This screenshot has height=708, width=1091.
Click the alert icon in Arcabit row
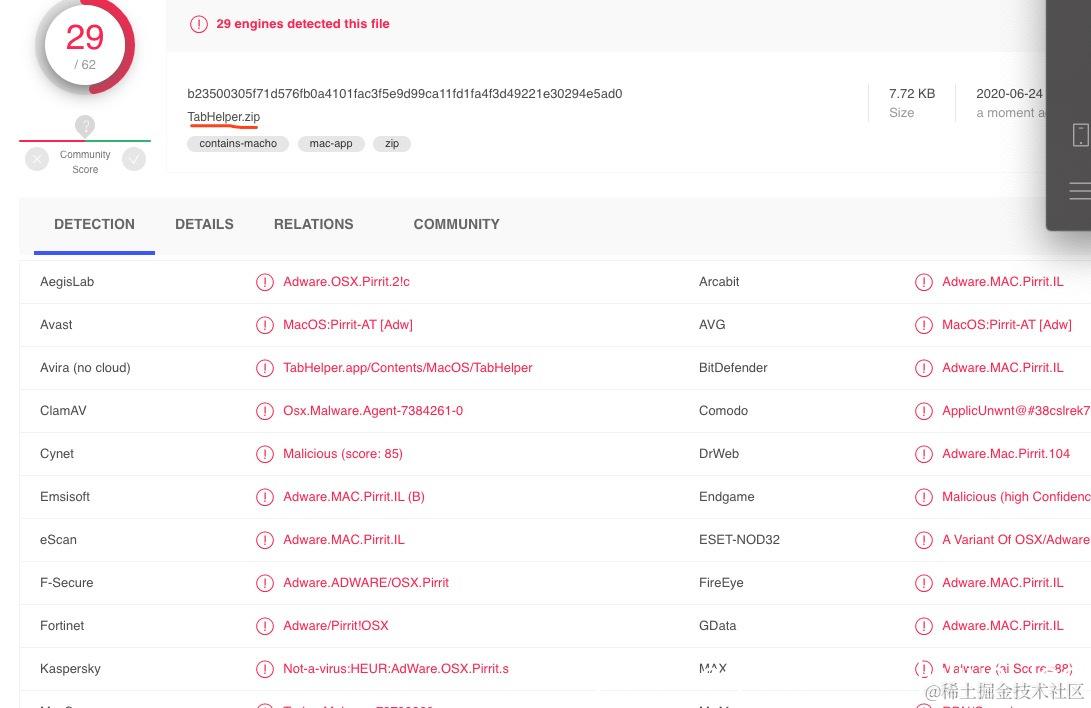pyautogui.click(x=924, y=282)
